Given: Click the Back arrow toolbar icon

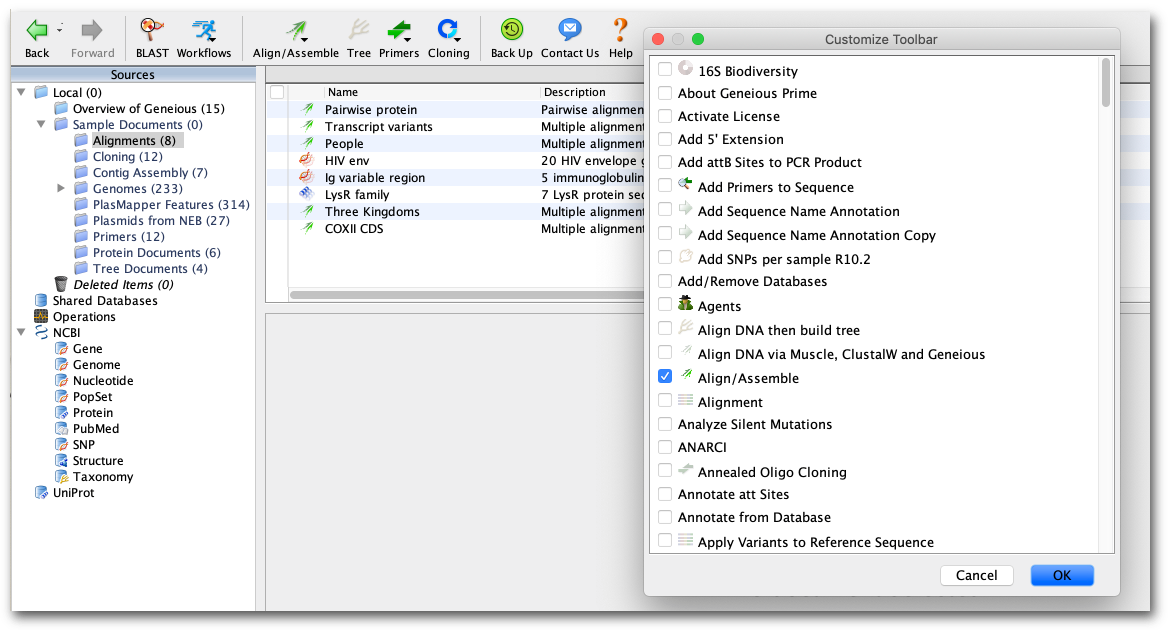Looking at the screenshot, I should point(36,31).
